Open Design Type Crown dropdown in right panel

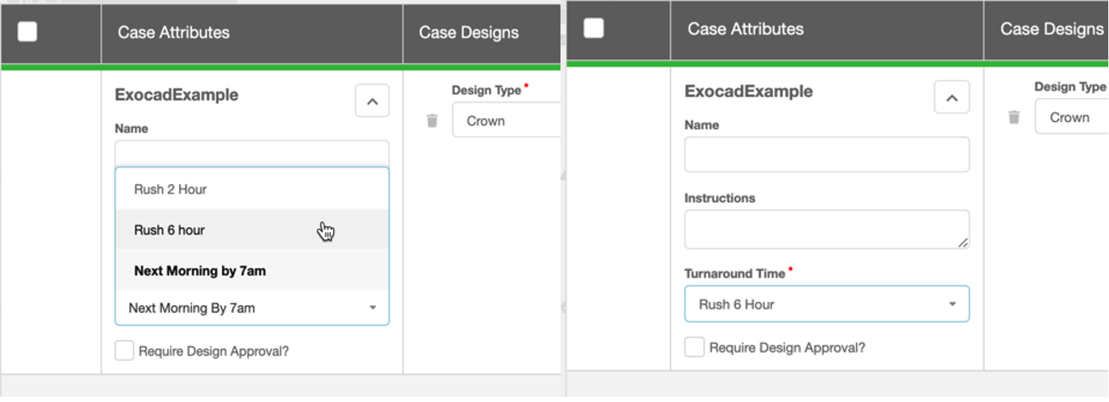(x=1072, y=117)
